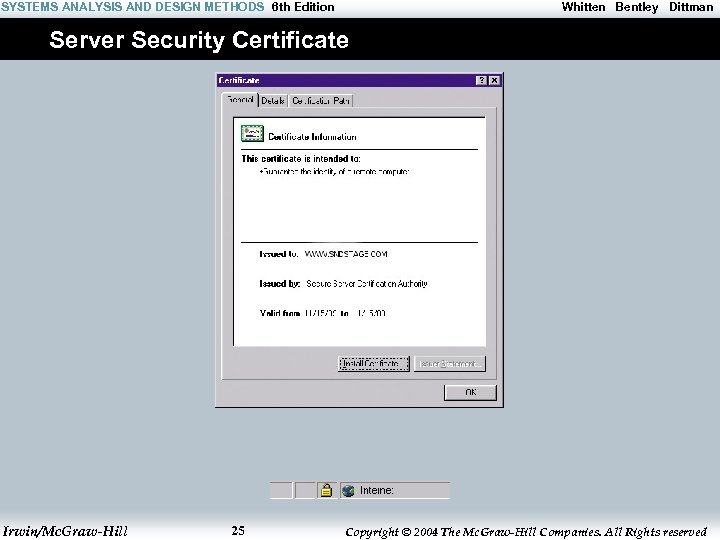The image size is (720, 540).
Task: Click the Install Certificate button
Action: [373, 364]
